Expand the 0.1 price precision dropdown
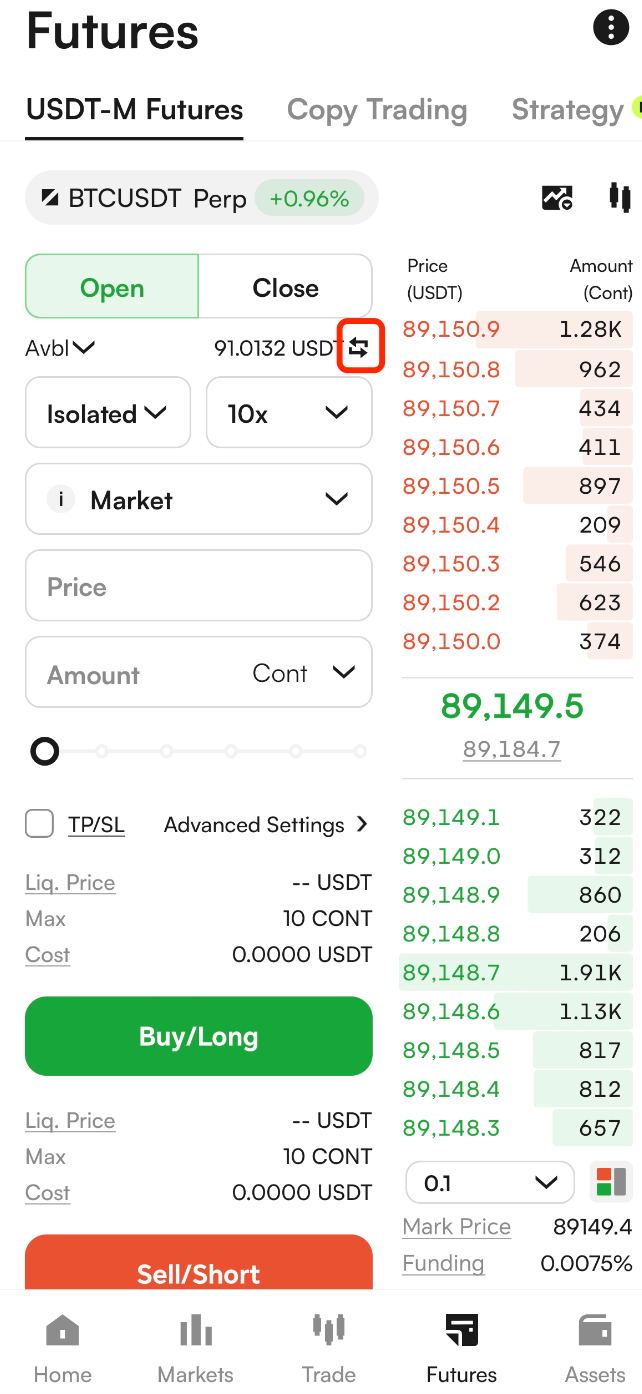The width and height of the screenshot is (642, 1394). tap(489, 1183)
